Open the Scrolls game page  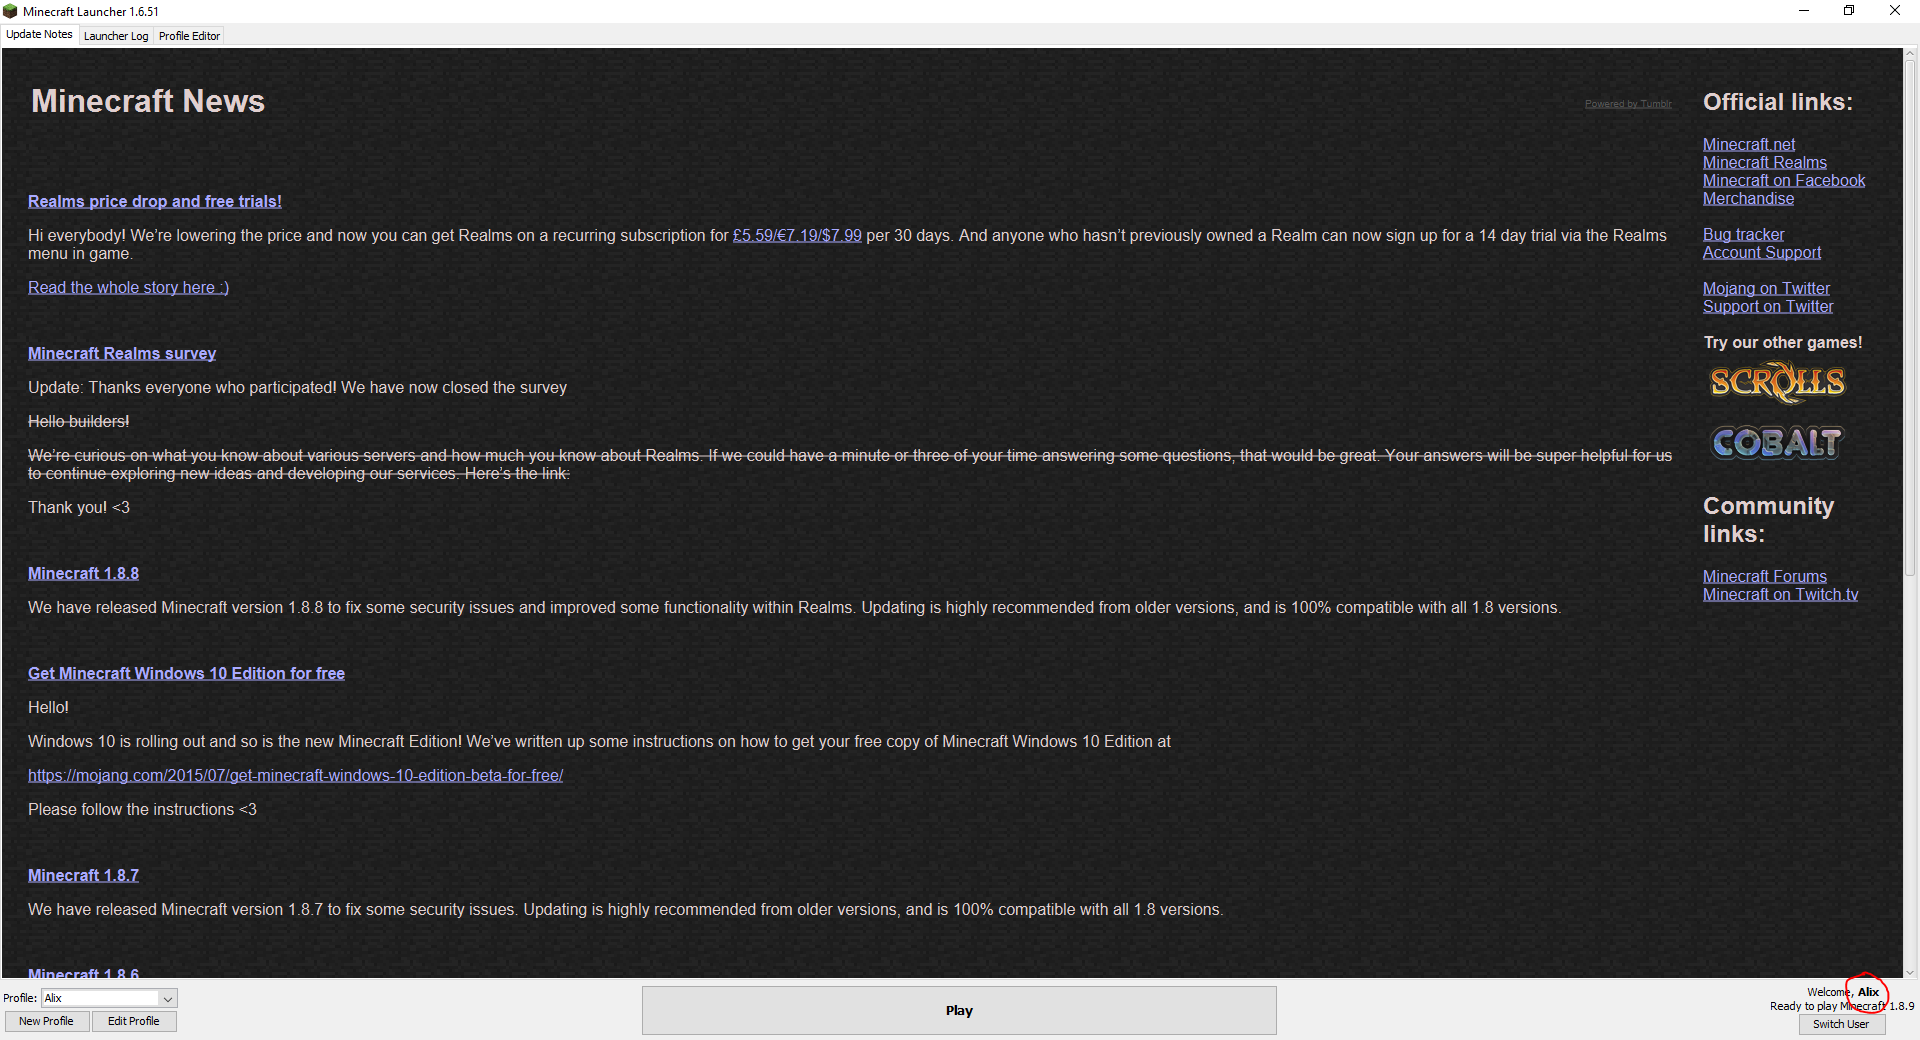click(1777, 382)
